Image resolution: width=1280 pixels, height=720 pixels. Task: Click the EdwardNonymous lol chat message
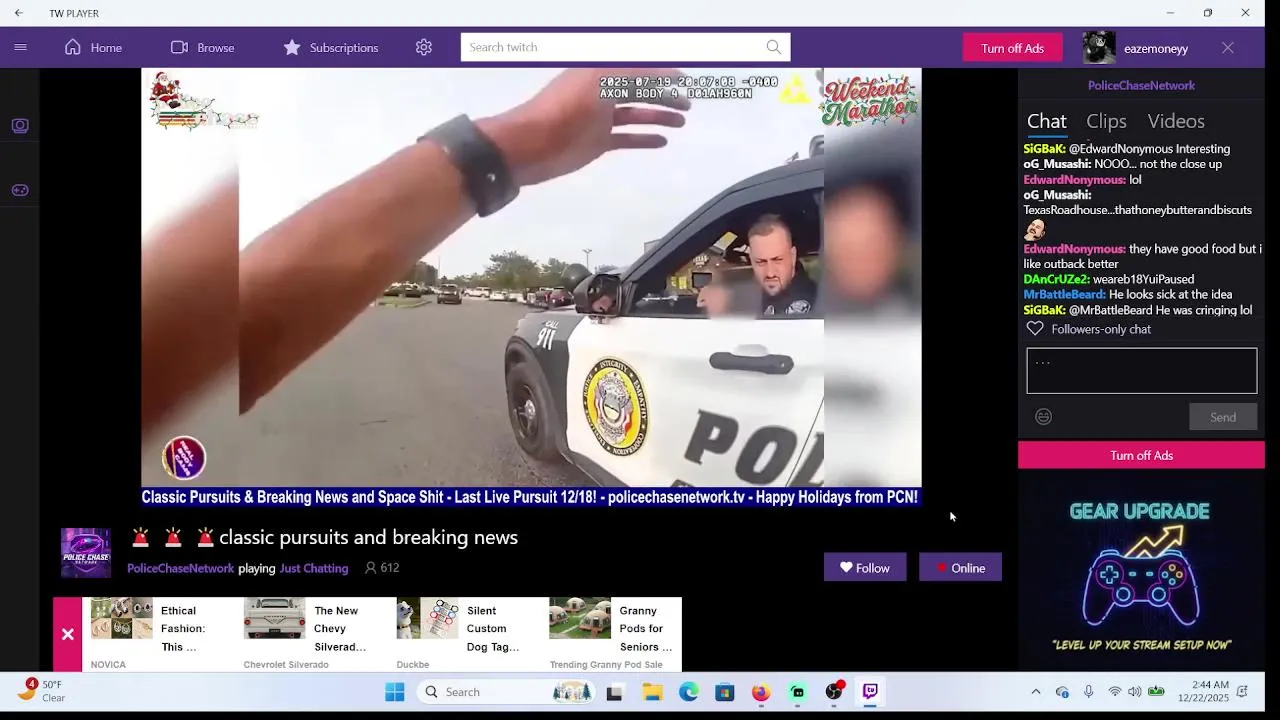[x=1082, y=180]
